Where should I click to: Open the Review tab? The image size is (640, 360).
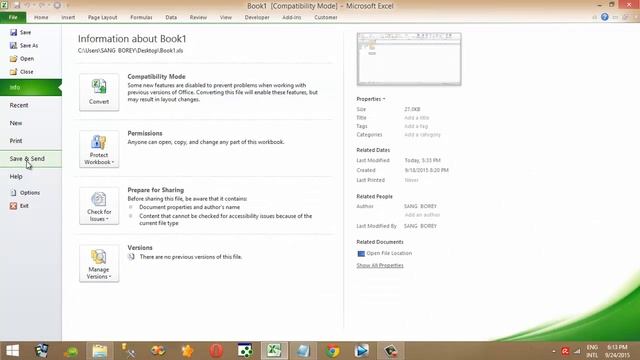point(198,17)
